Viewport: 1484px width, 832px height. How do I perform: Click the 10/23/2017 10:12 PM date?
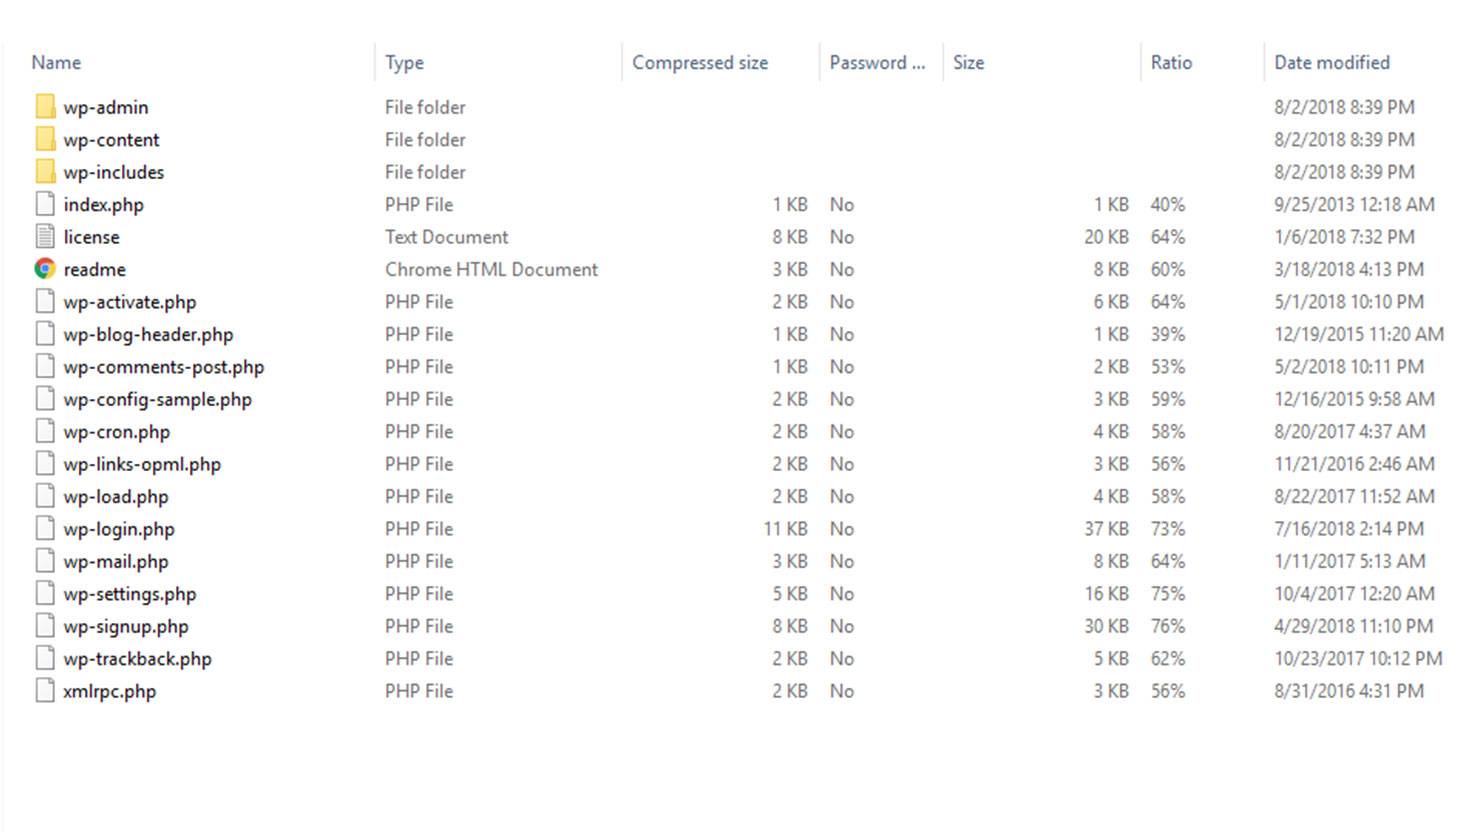pos(1358,659)
